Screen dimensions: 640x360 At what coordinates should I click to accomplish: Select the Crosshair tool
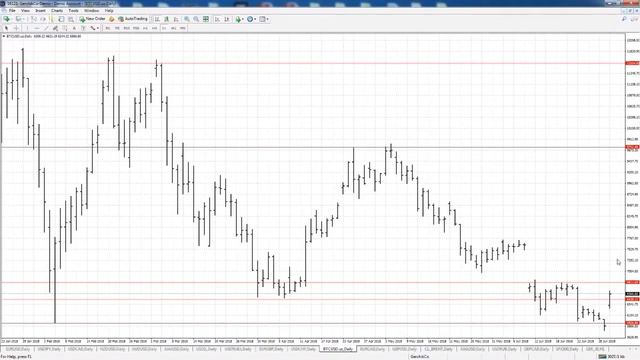point(16,28)
